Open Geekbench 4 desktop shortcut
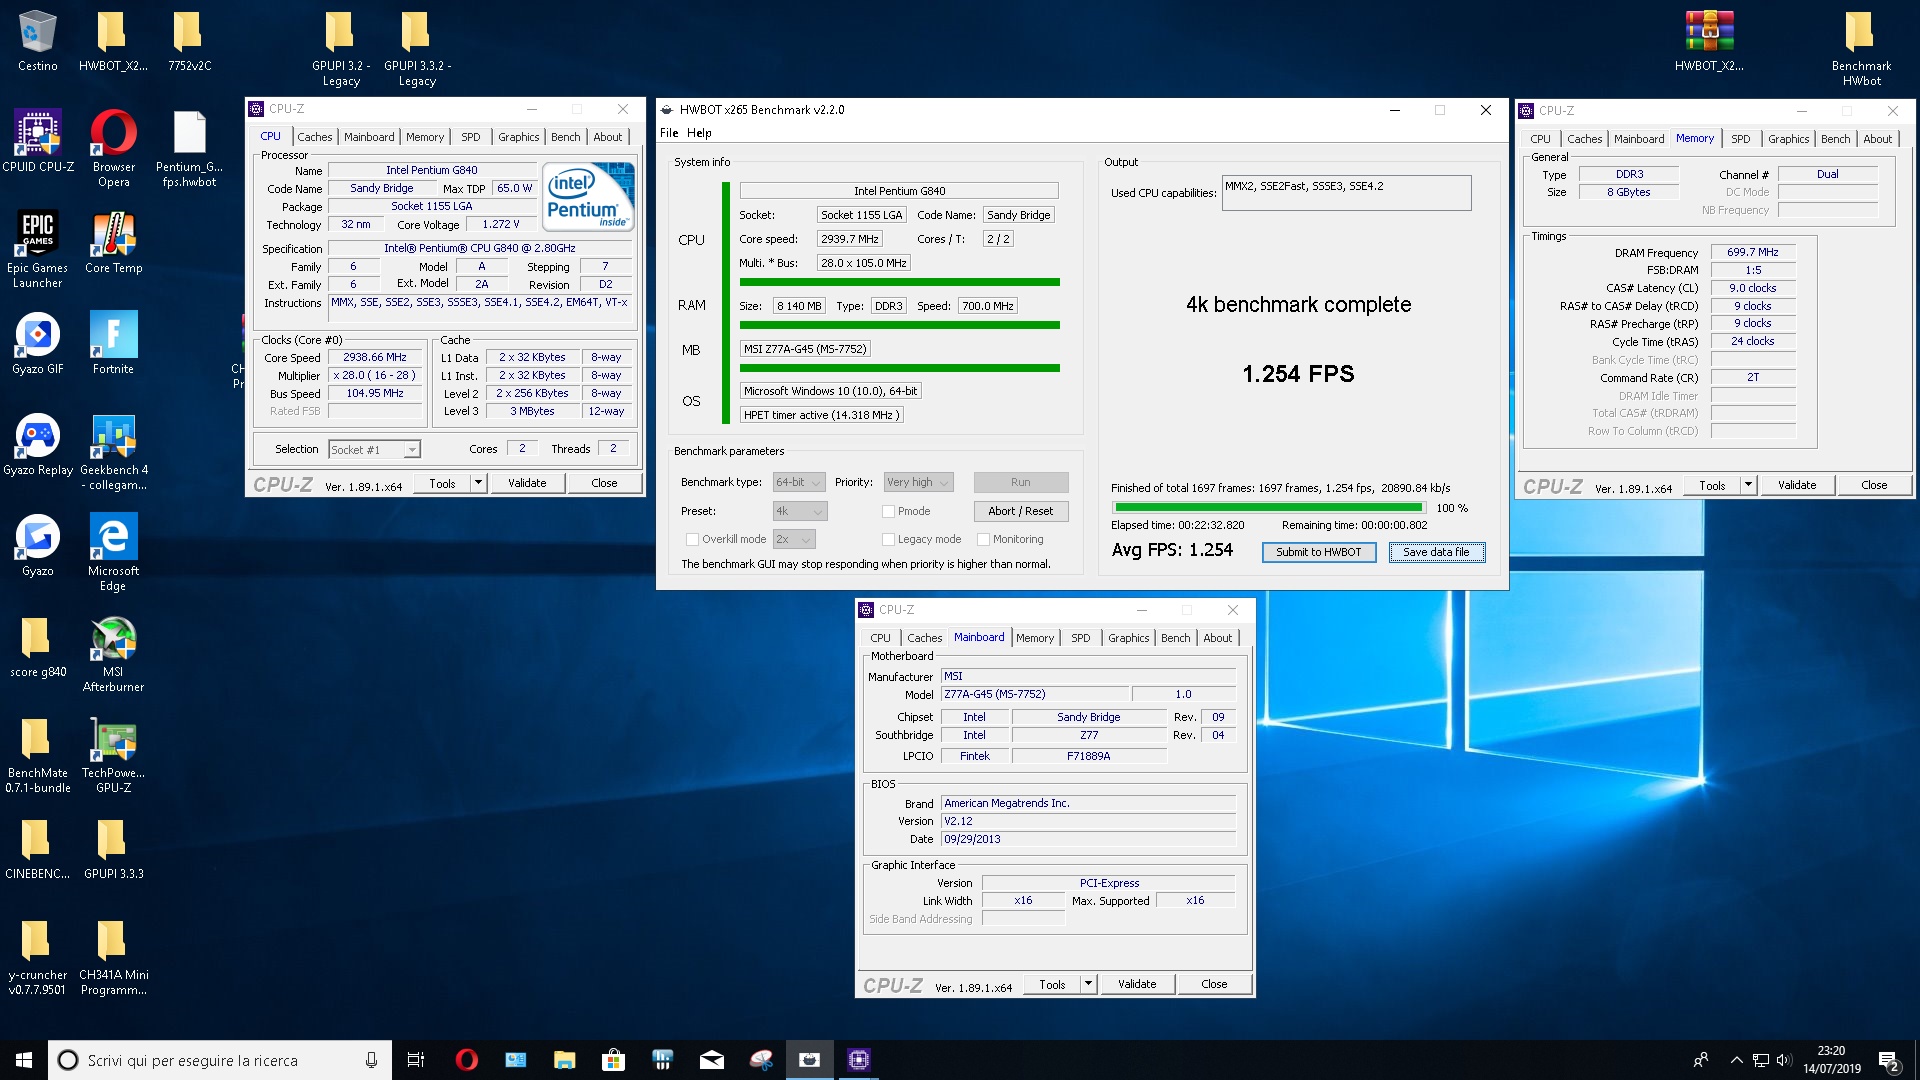Viewport: 1920px width, 1080px height. [x=113, y=452]
